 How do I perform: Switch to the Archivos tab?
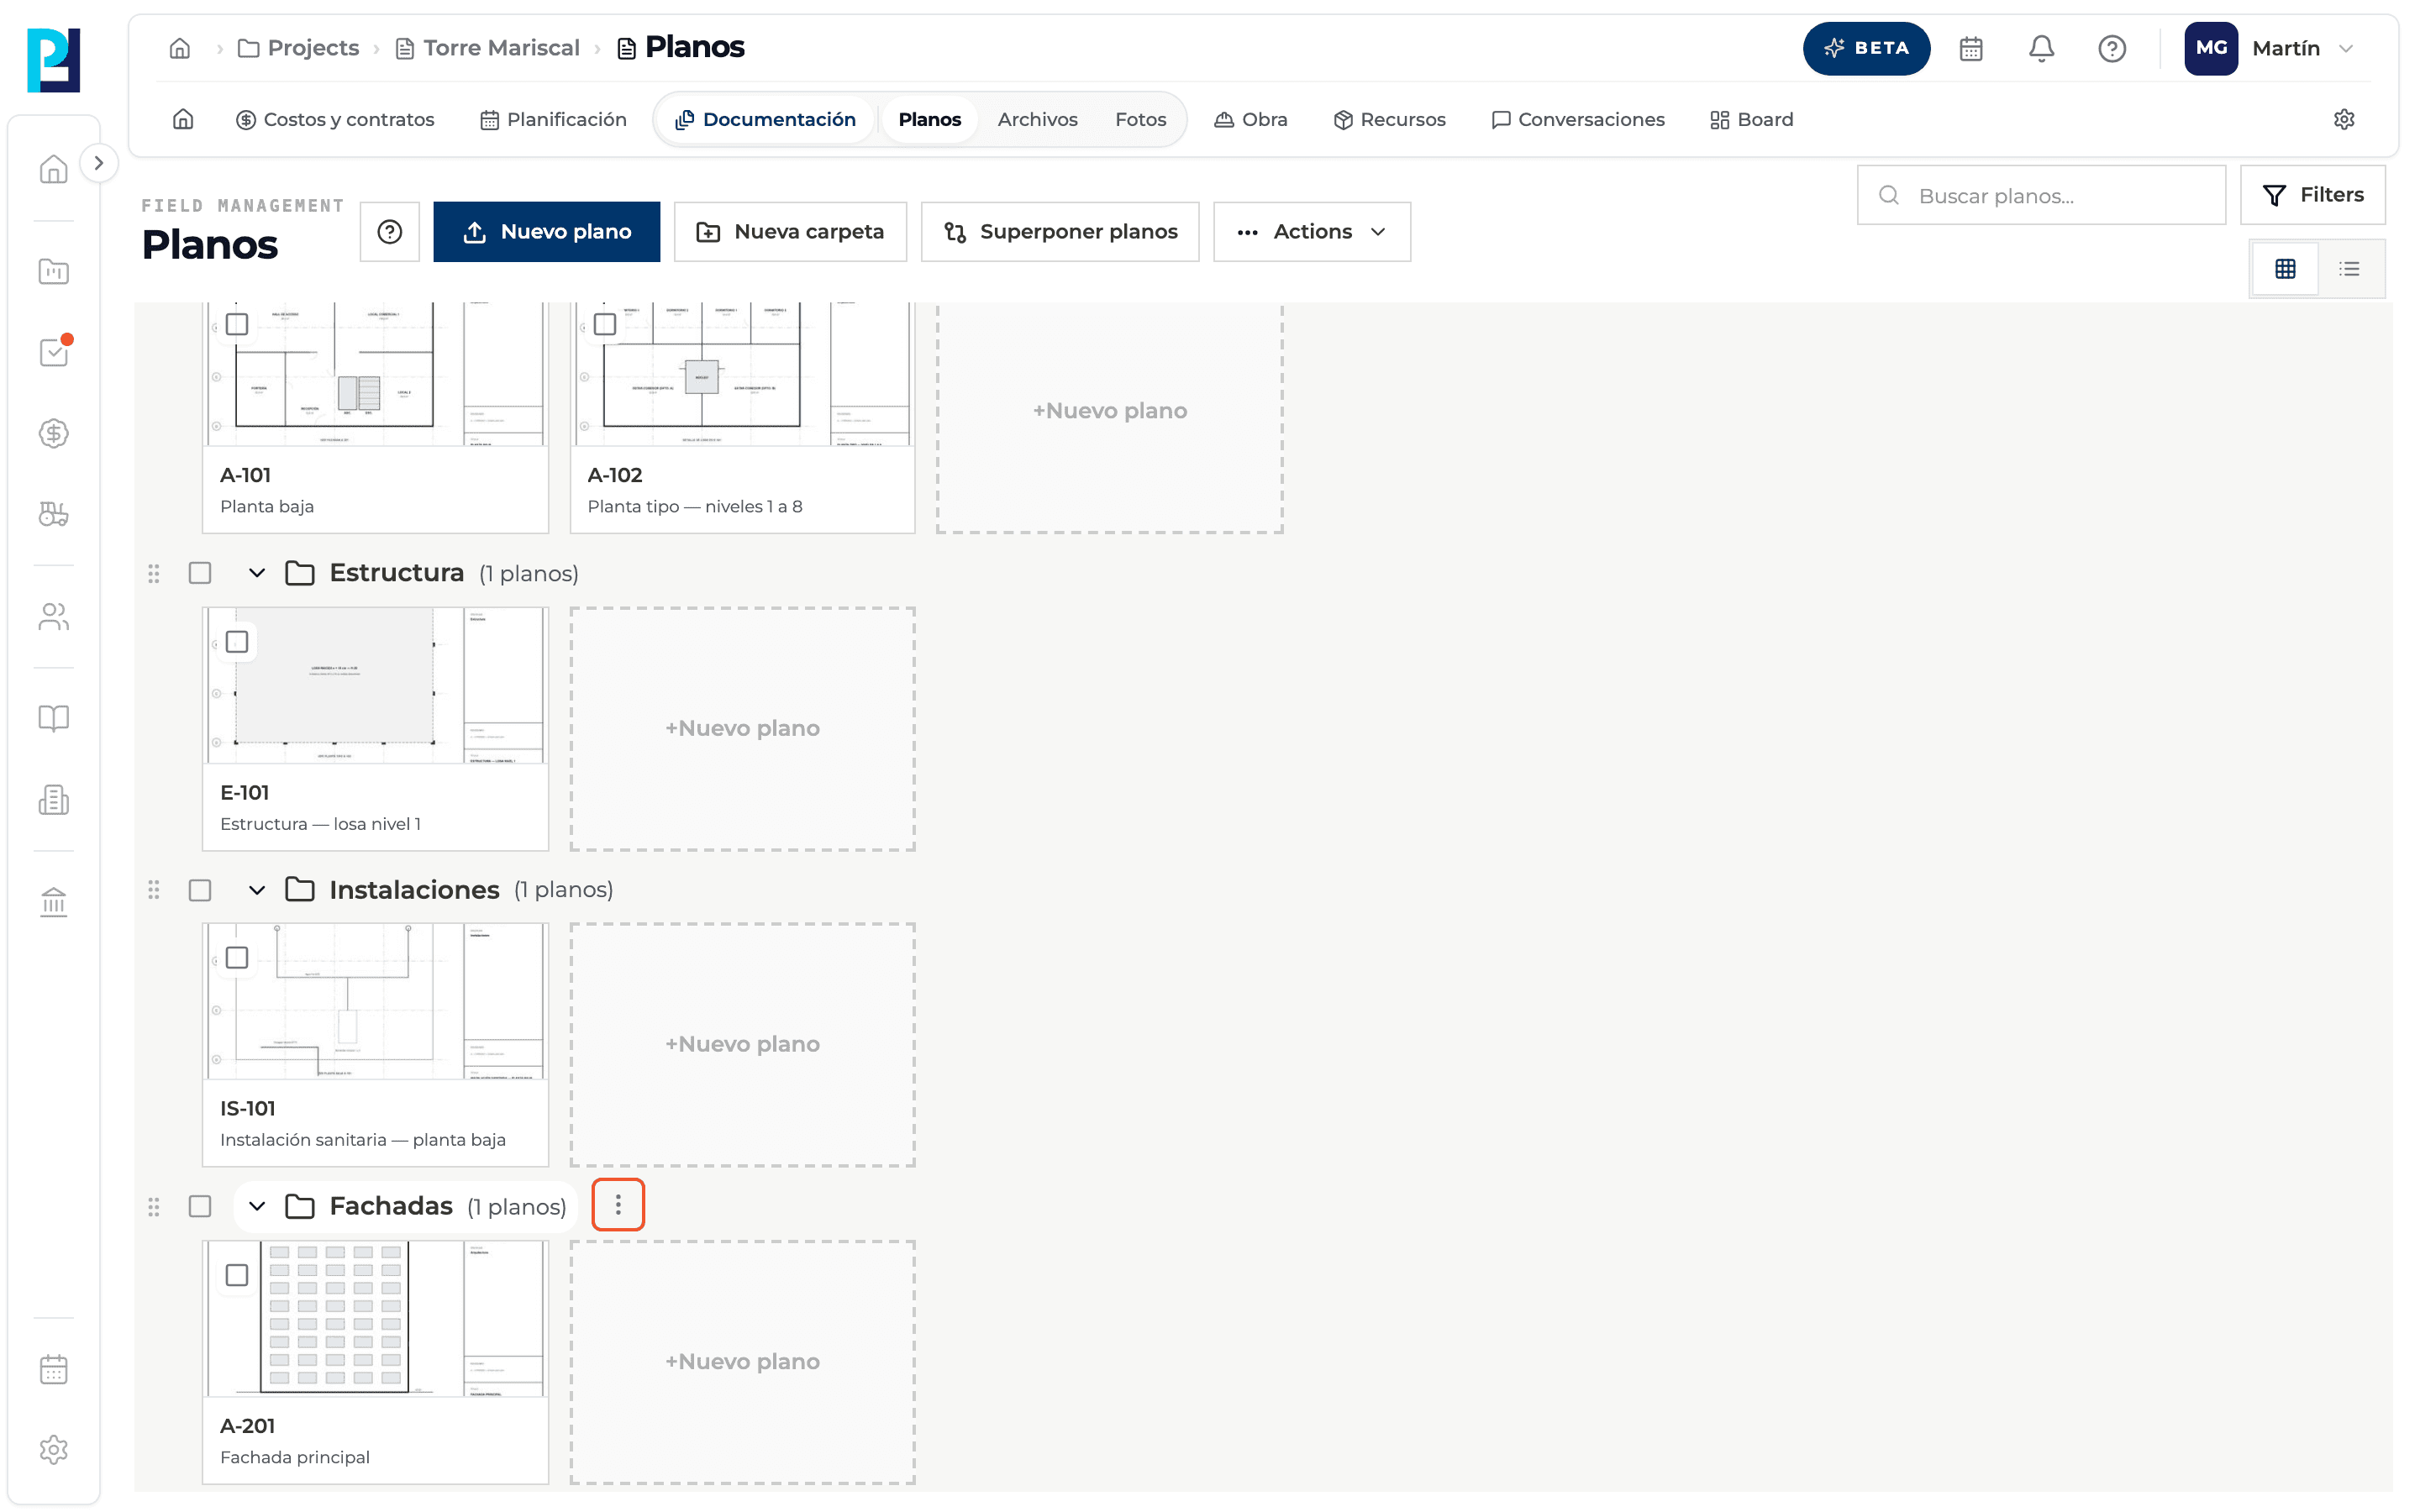(x=1037, y=119)
